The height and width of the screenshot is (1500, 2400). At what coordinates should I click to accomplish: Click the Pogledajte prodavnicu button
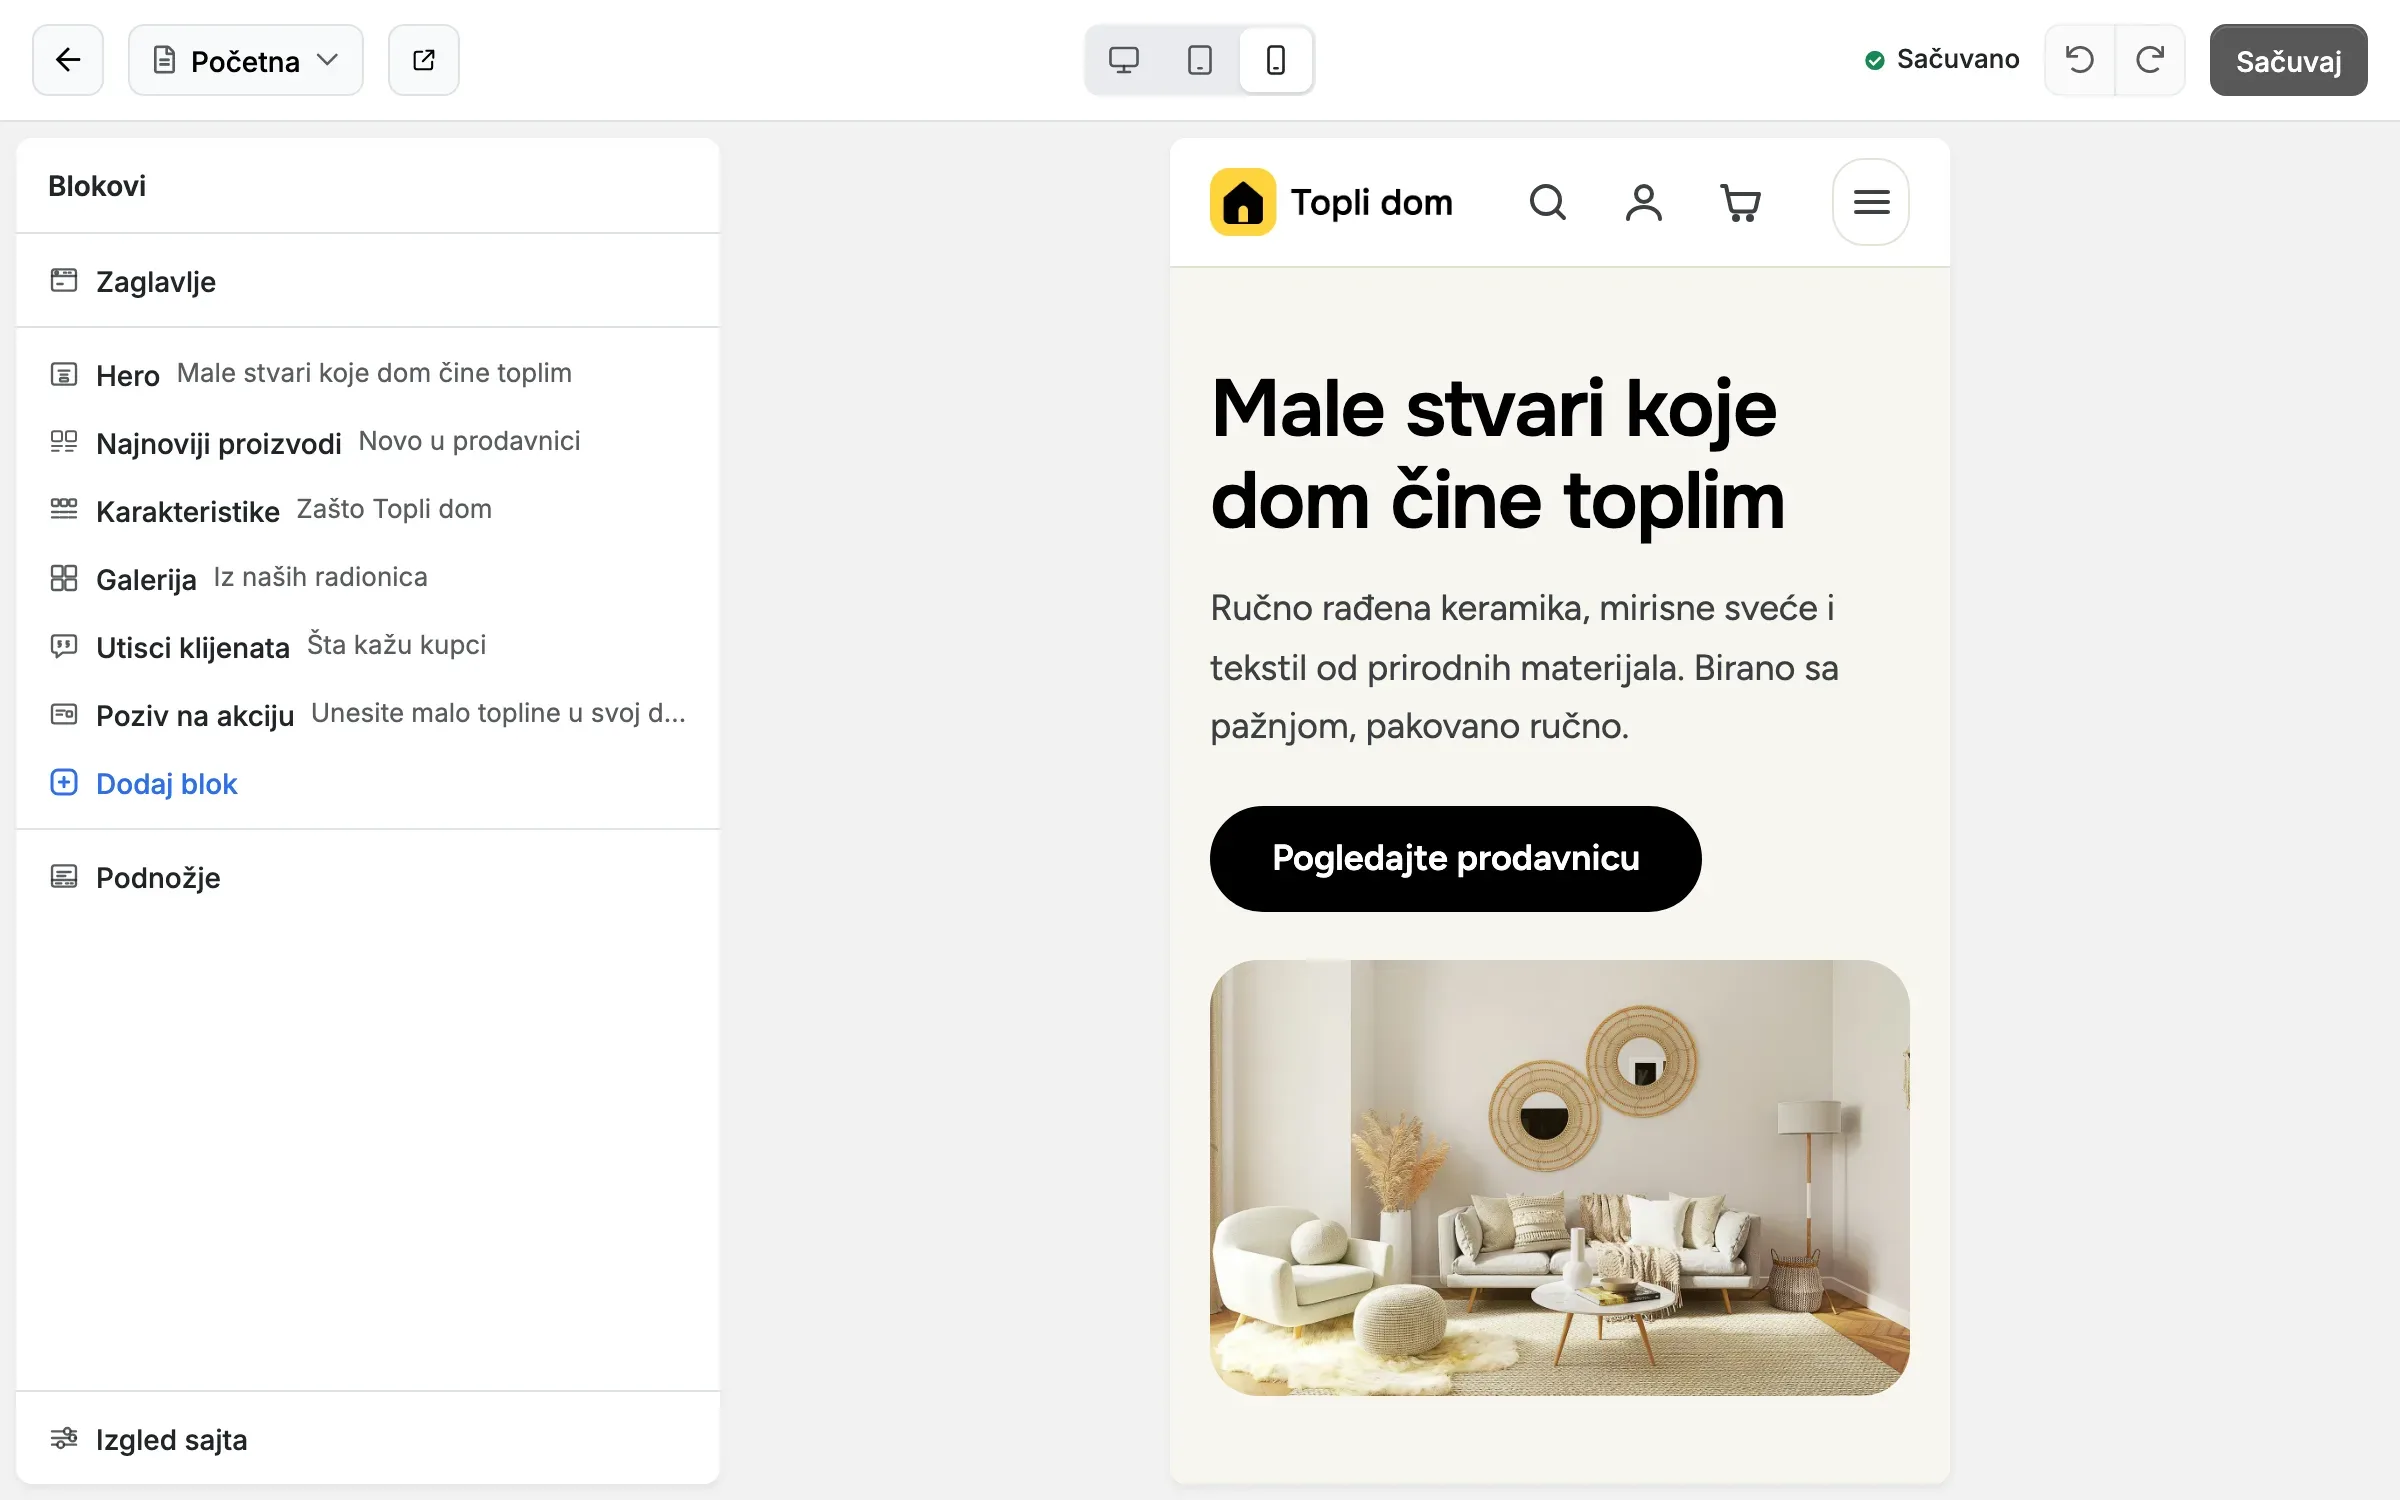[1455, 858]
